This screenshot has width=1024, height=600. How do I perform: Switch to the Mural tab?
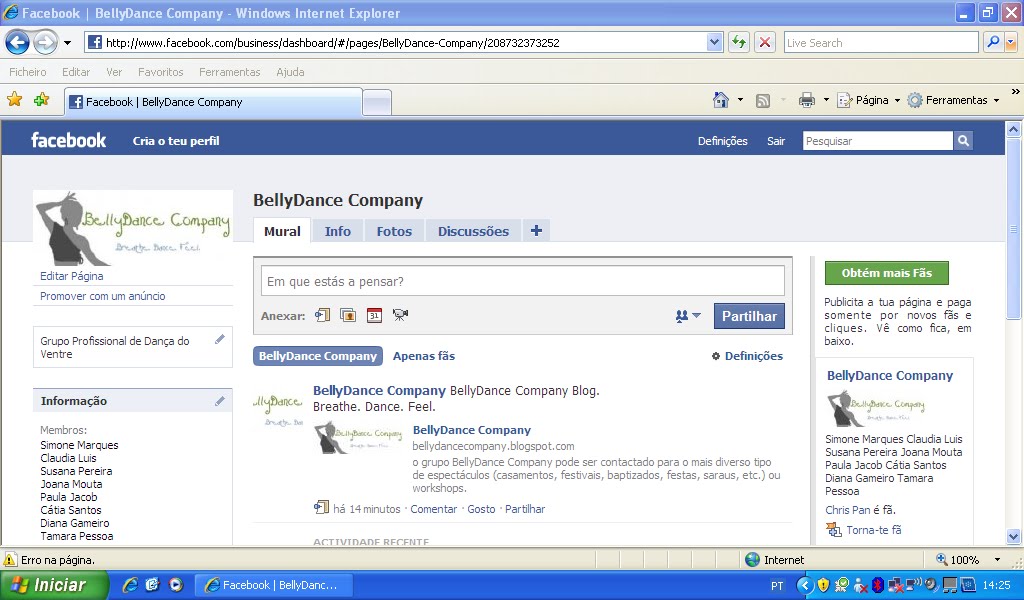pyautogui.click(x=282, y=231)
